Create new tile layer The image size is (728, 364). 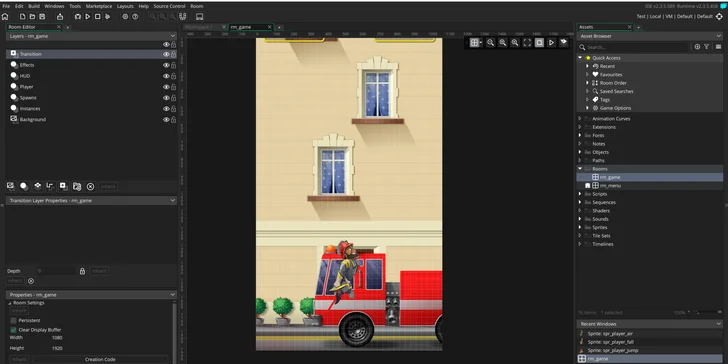coord(38,186)
